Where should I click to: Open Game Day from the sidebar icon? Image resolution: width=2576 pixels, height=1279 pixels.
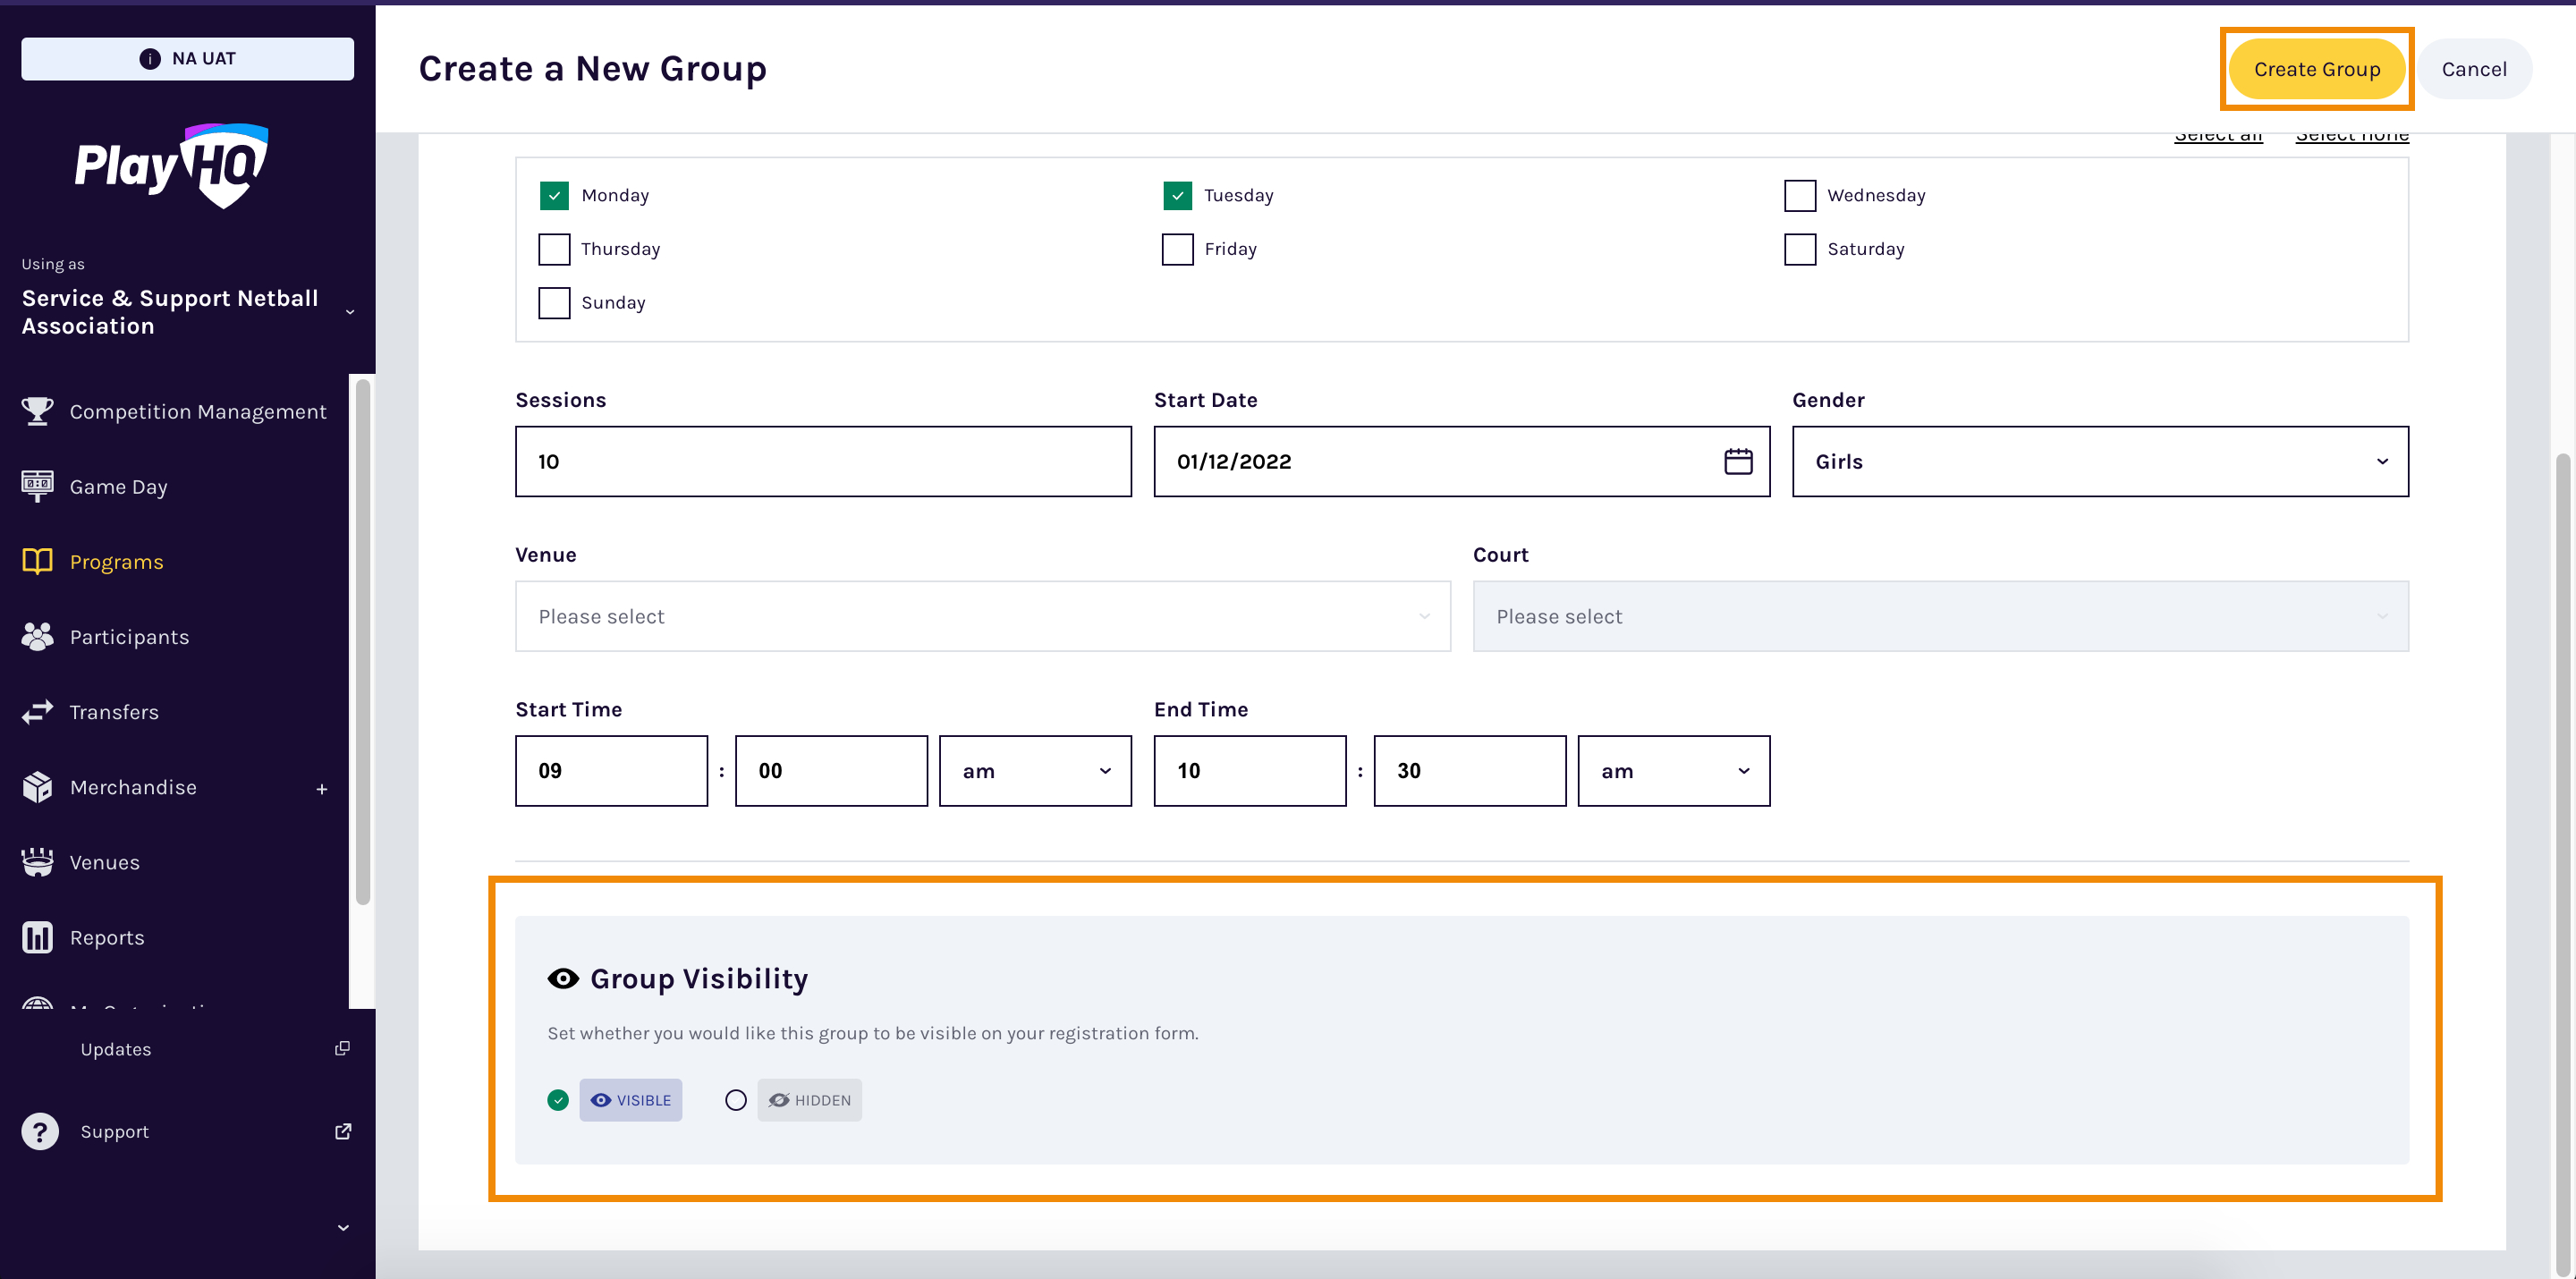(x=37, y=486)
